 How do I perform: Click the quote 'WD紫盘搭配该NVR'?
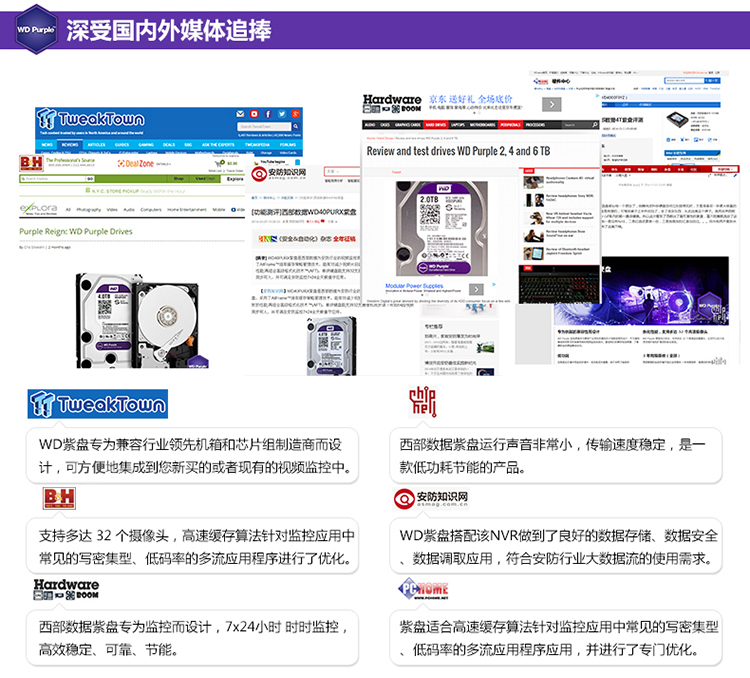[556, 546]
